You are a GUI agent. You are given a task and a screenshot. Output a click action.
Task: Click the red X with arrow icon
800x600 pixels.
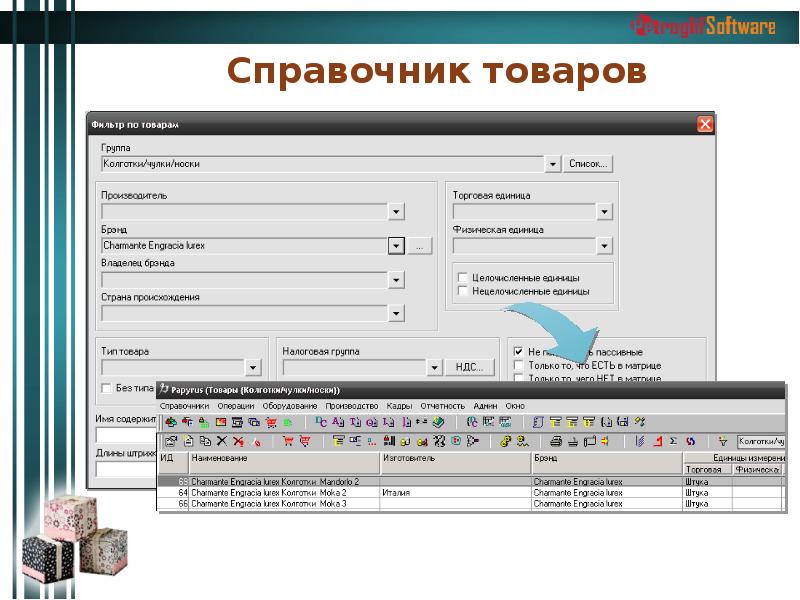(238, 440)
